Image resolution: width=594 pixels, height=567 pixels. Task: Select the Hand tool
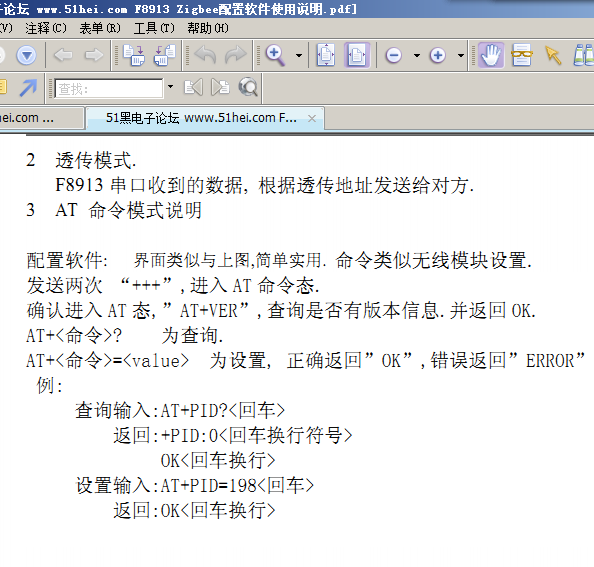(491, 55)
